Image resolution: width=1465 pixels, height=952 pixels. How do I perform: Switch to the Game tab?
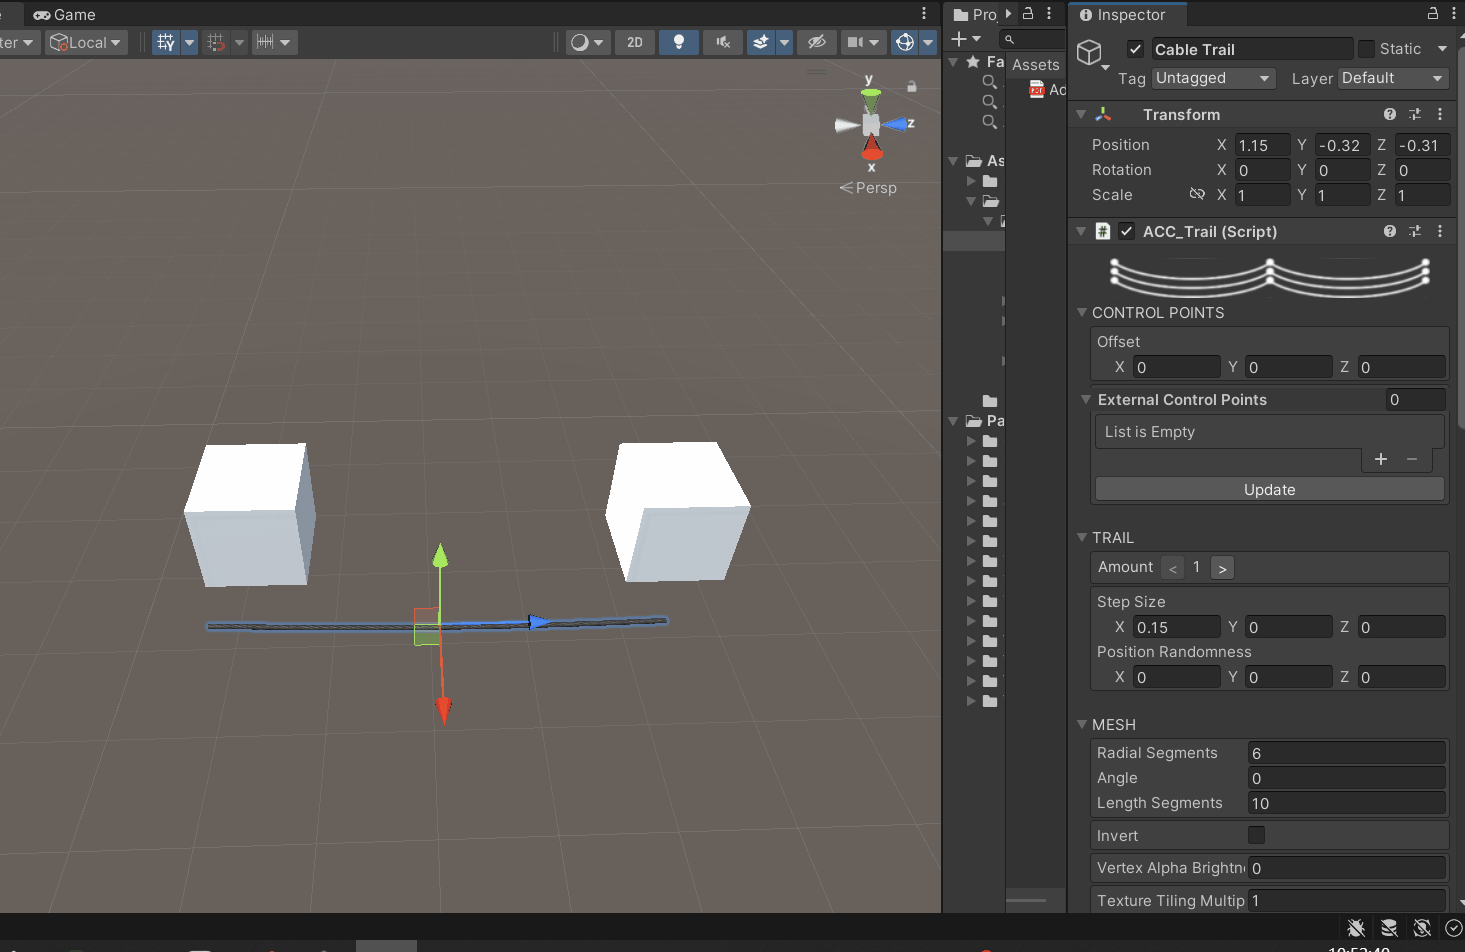65,14
